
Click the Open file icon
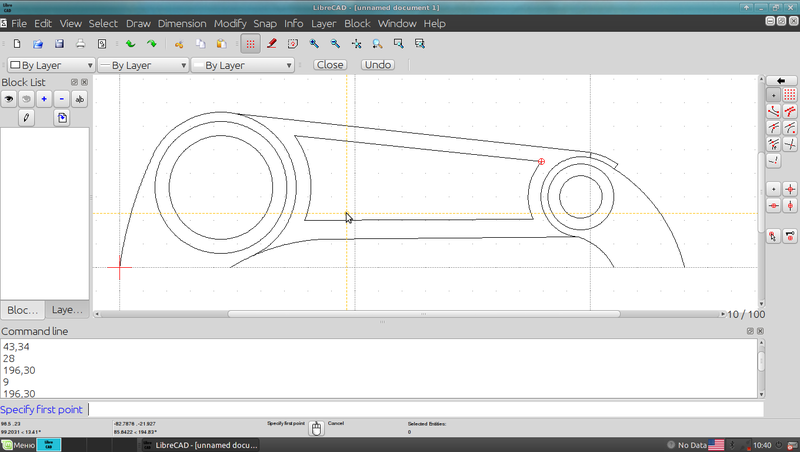coord(38,44)
